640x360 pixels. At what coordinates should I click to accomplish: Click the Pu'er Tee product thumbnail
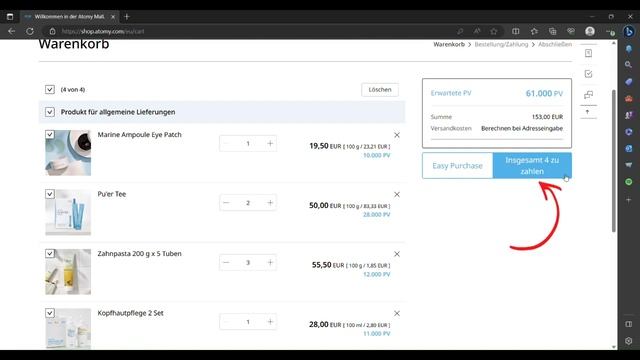tap(68, 212)
